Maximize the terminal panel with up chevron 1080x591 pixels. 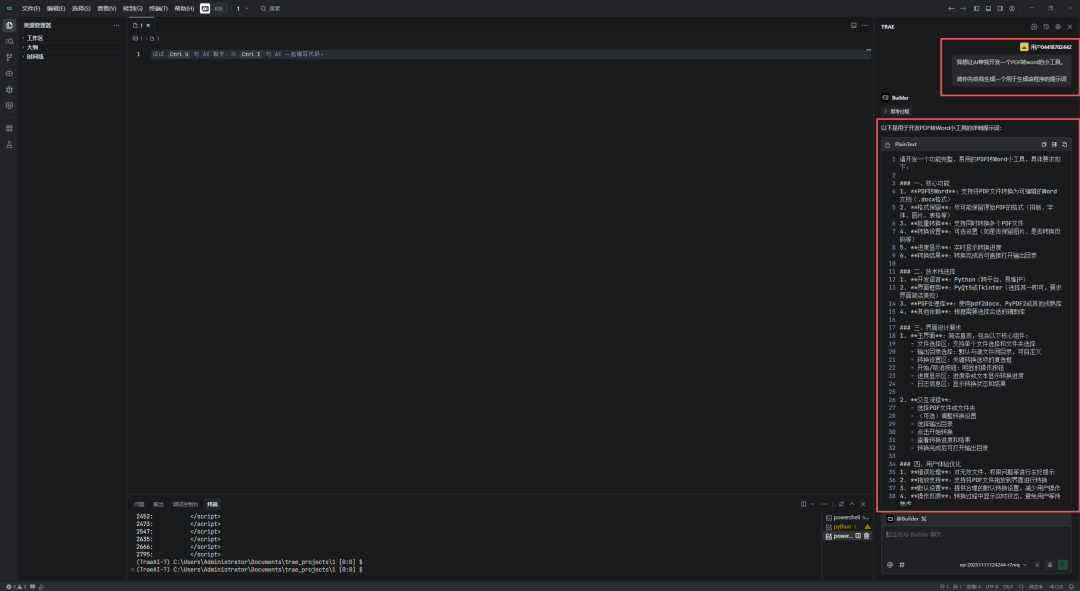[852, 504]
